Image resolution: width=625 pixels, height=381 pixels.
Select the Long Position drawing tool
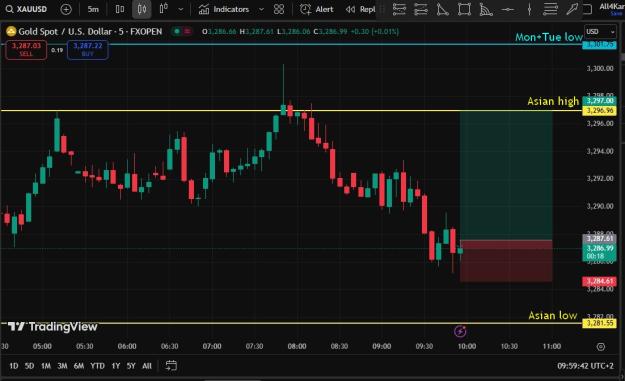click(x=399, y=9)
